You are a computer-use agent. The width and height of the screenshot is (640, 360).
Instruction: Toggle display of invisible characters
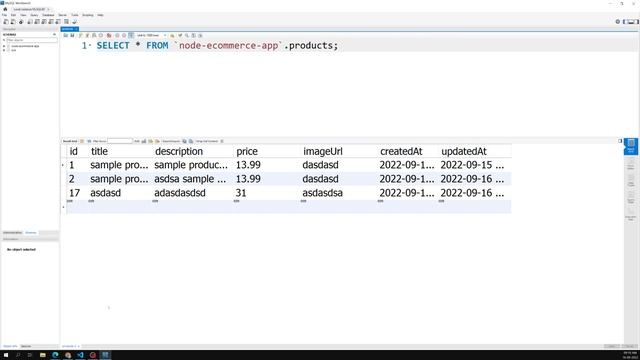(x=193, y=36)
